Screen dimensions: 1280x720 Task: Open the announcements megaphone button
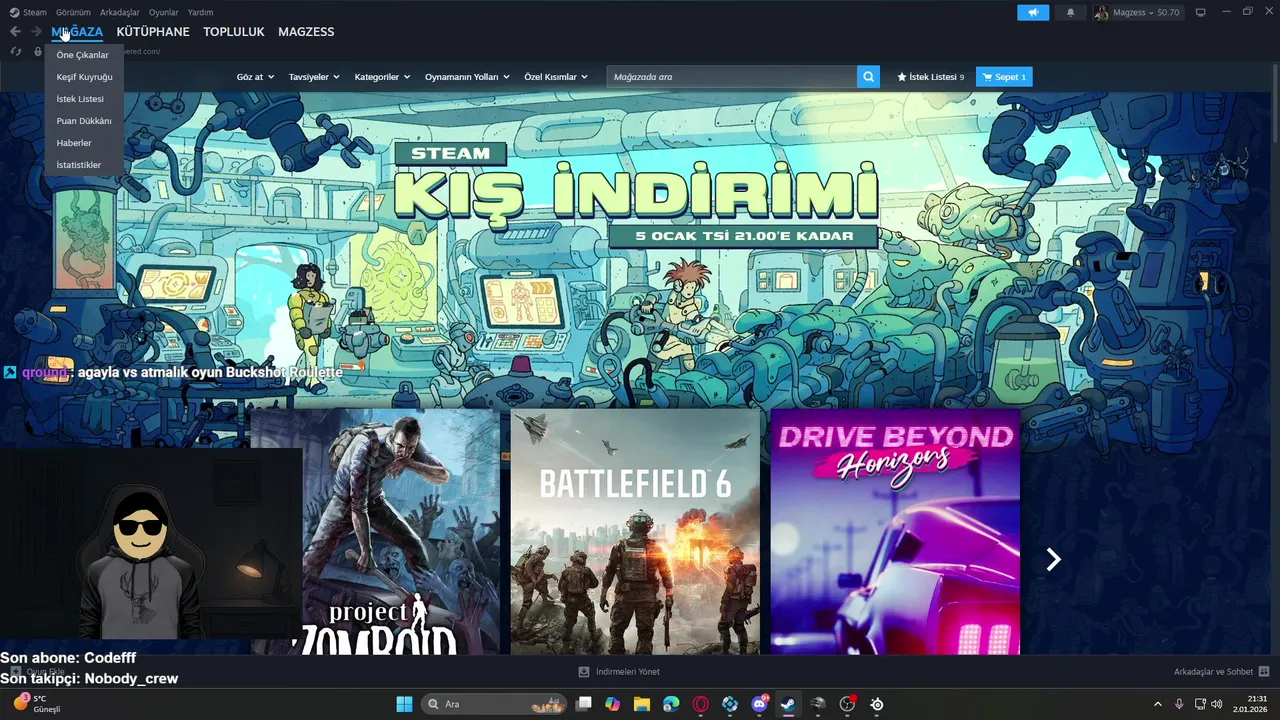tap(1033, 12)
